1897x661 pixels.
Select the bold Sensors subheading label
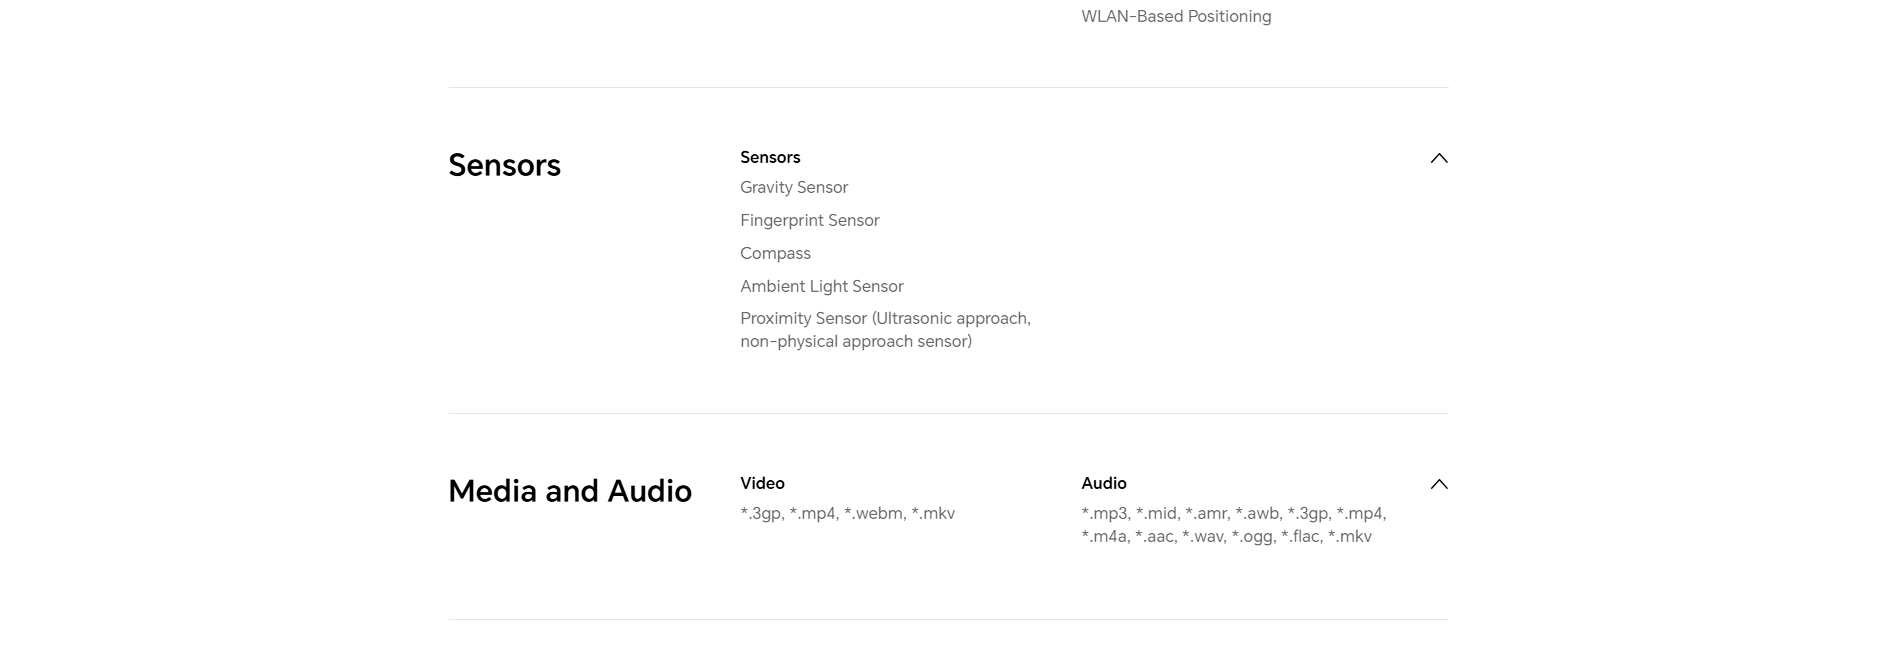click(x=770, y=157)
